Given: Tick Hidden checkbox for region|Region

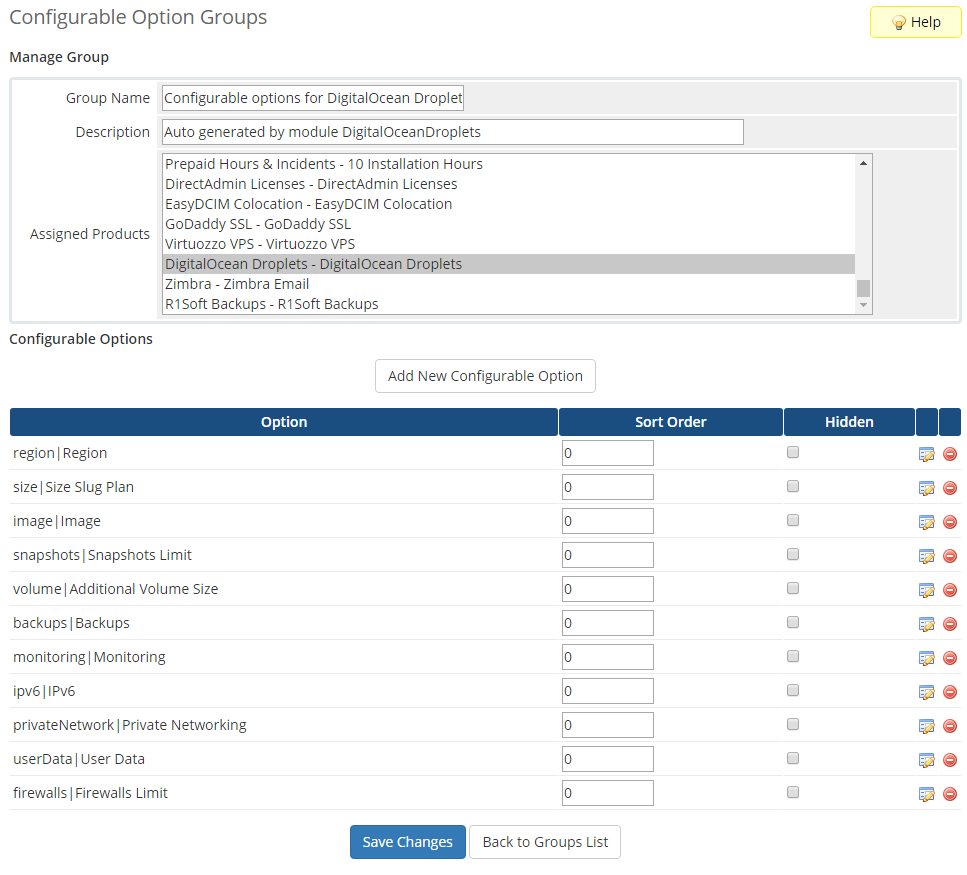Looking at the screenshot, I should (793, 452).
